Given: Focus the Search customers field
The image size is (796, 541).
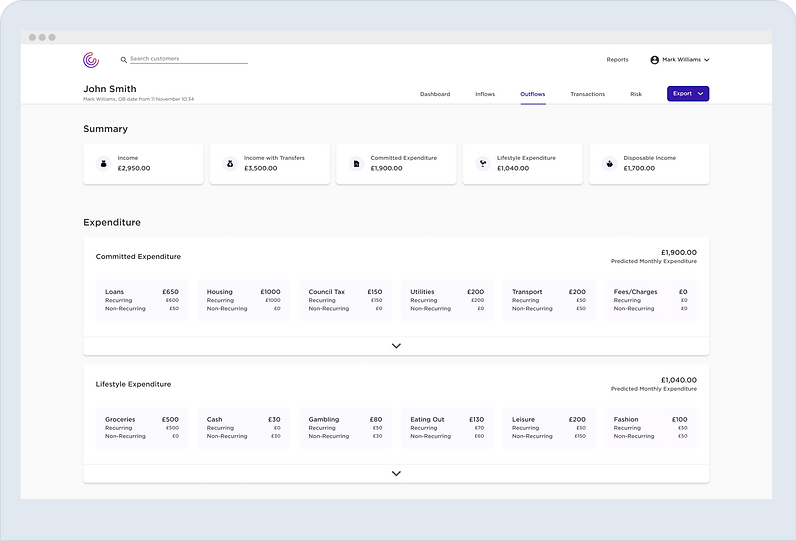Looking at the screenshot, I should click(x=189, y=59).
